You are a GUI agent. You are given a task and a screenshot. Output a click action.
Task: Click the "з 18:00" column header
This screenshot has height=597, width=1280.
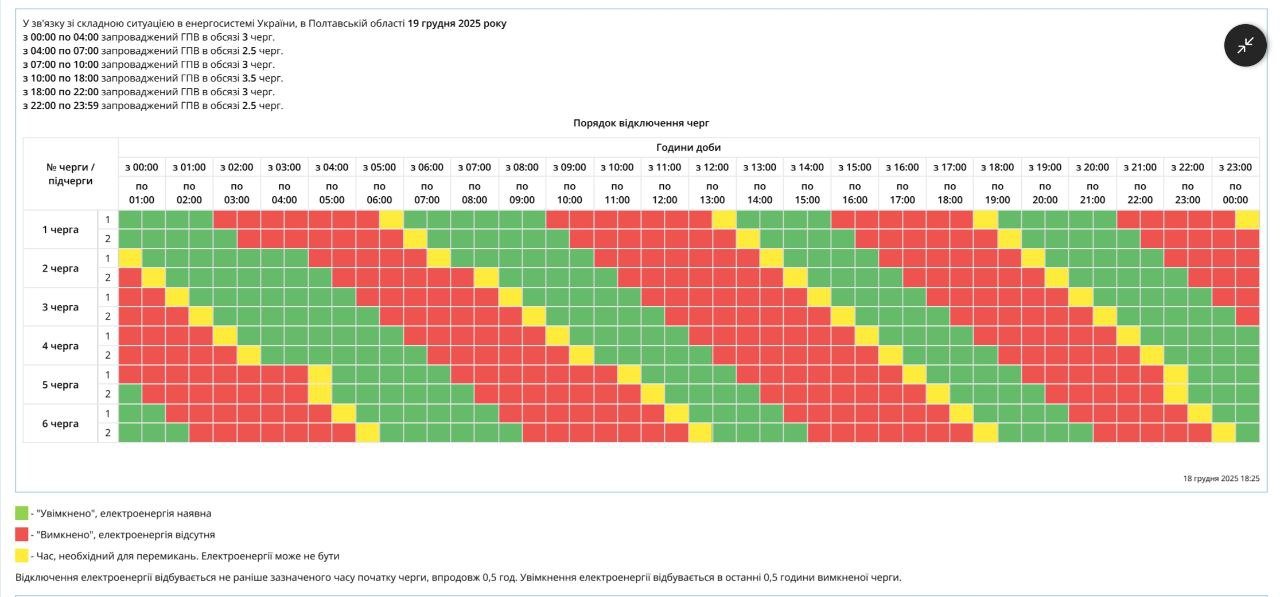(x=997, y=167)
